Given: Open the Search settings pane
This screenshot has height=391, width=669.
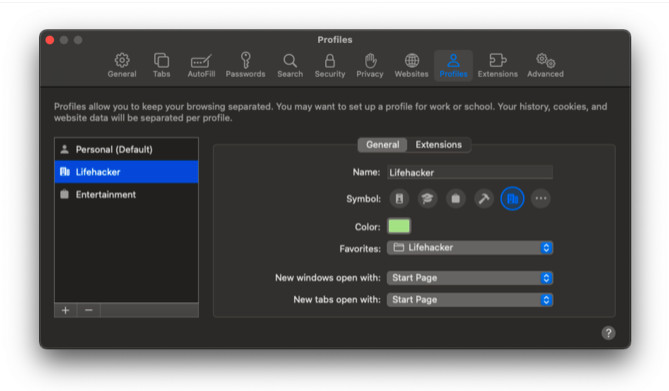Looking at the screenshot, I should tap(290, 65).
